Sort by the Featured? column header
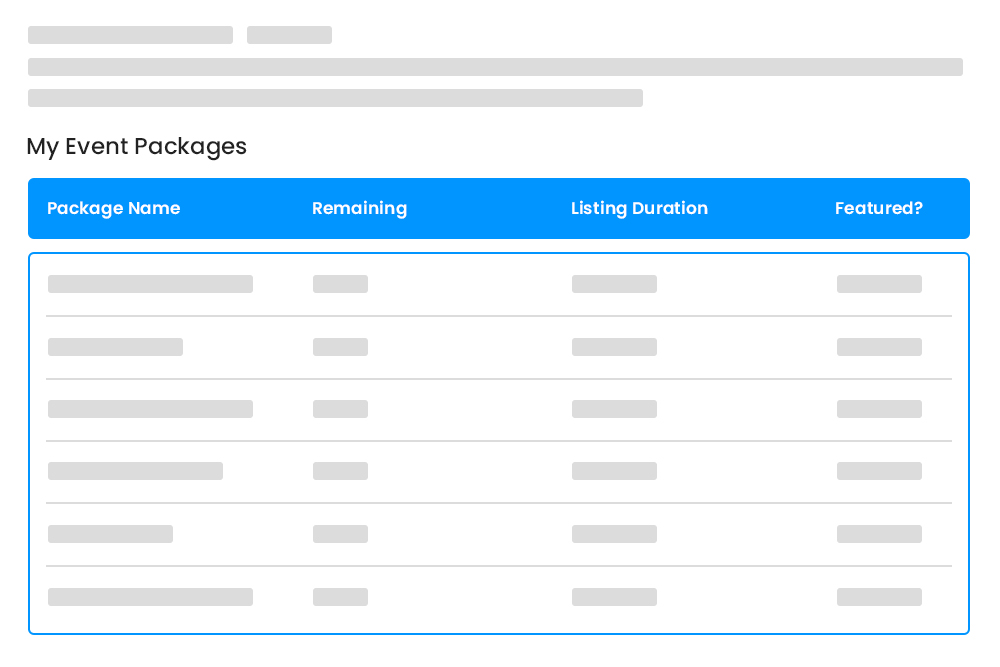The height and width of the screenshot is (667, 1000). (879, 208)
